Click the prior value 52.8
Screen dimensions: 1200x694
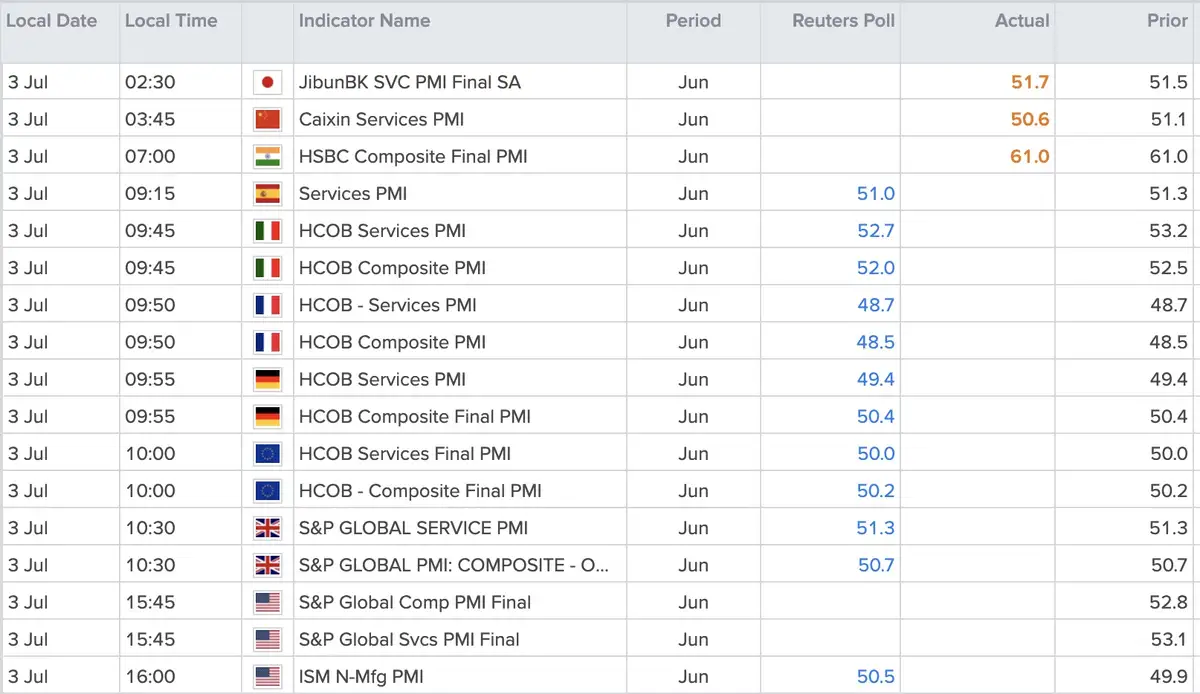pyautogui.click(x=1169, y=602)
